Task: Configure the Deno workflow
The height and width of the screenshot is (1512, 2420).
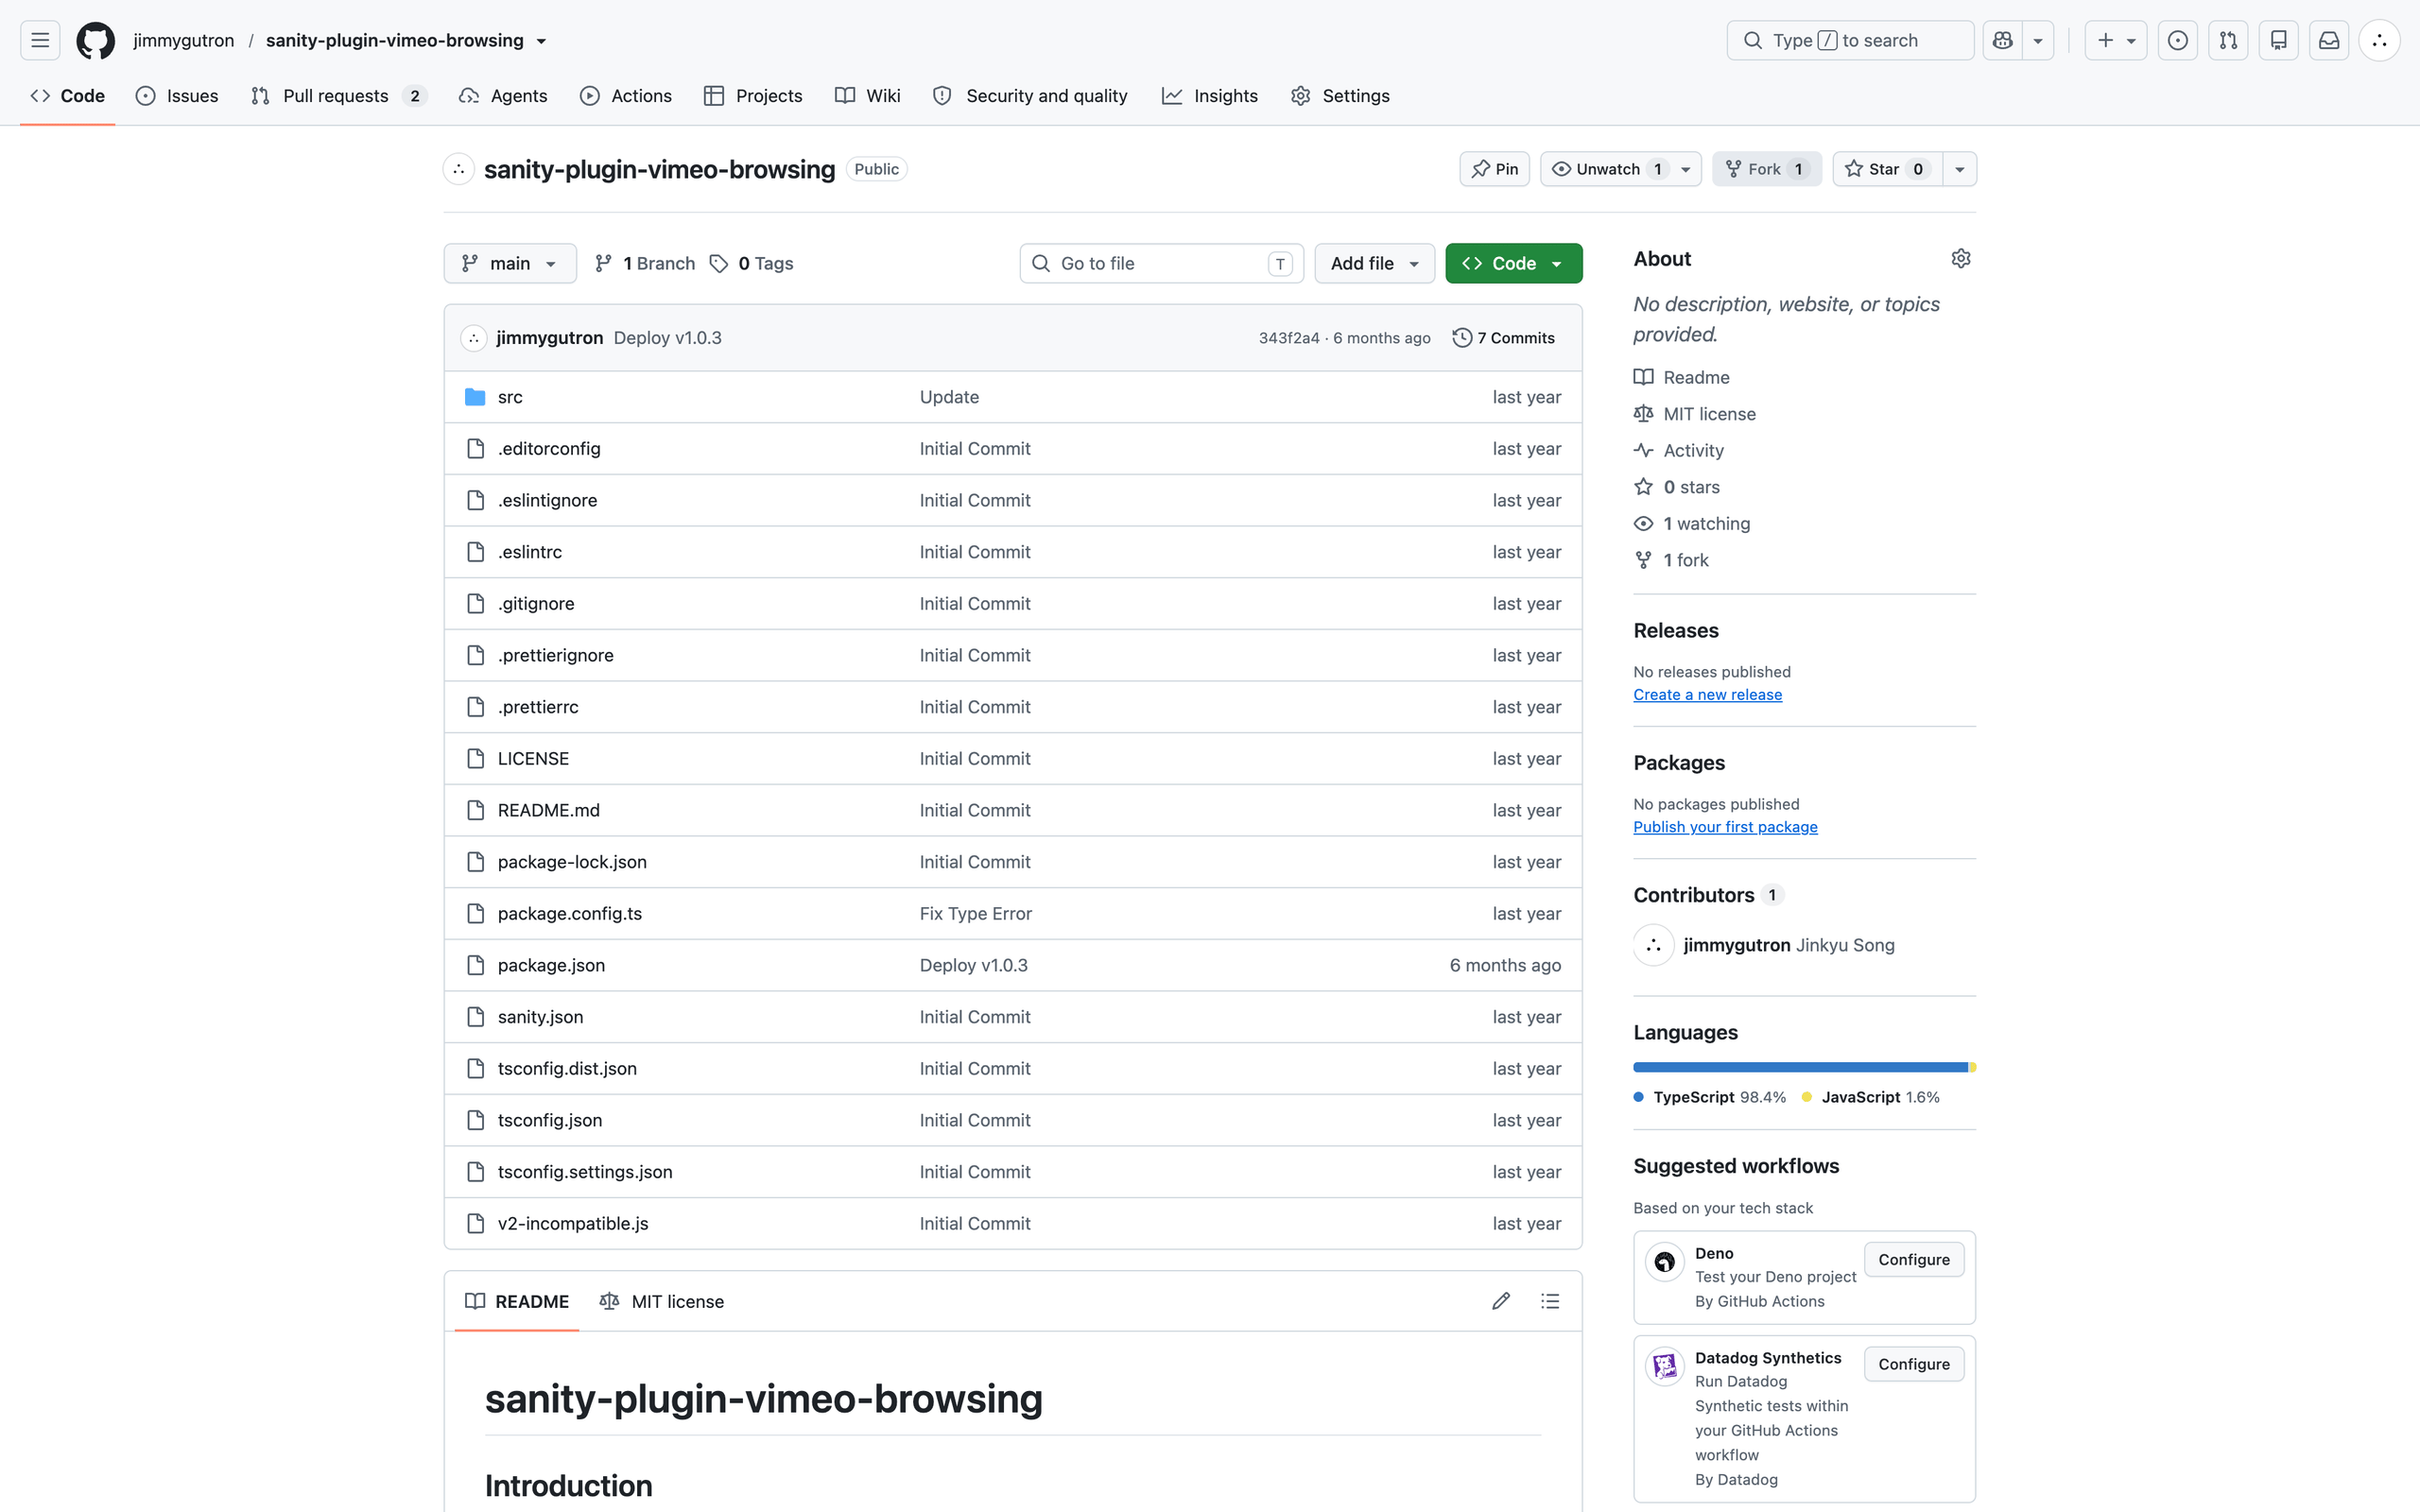Action: (1913, 1260)
